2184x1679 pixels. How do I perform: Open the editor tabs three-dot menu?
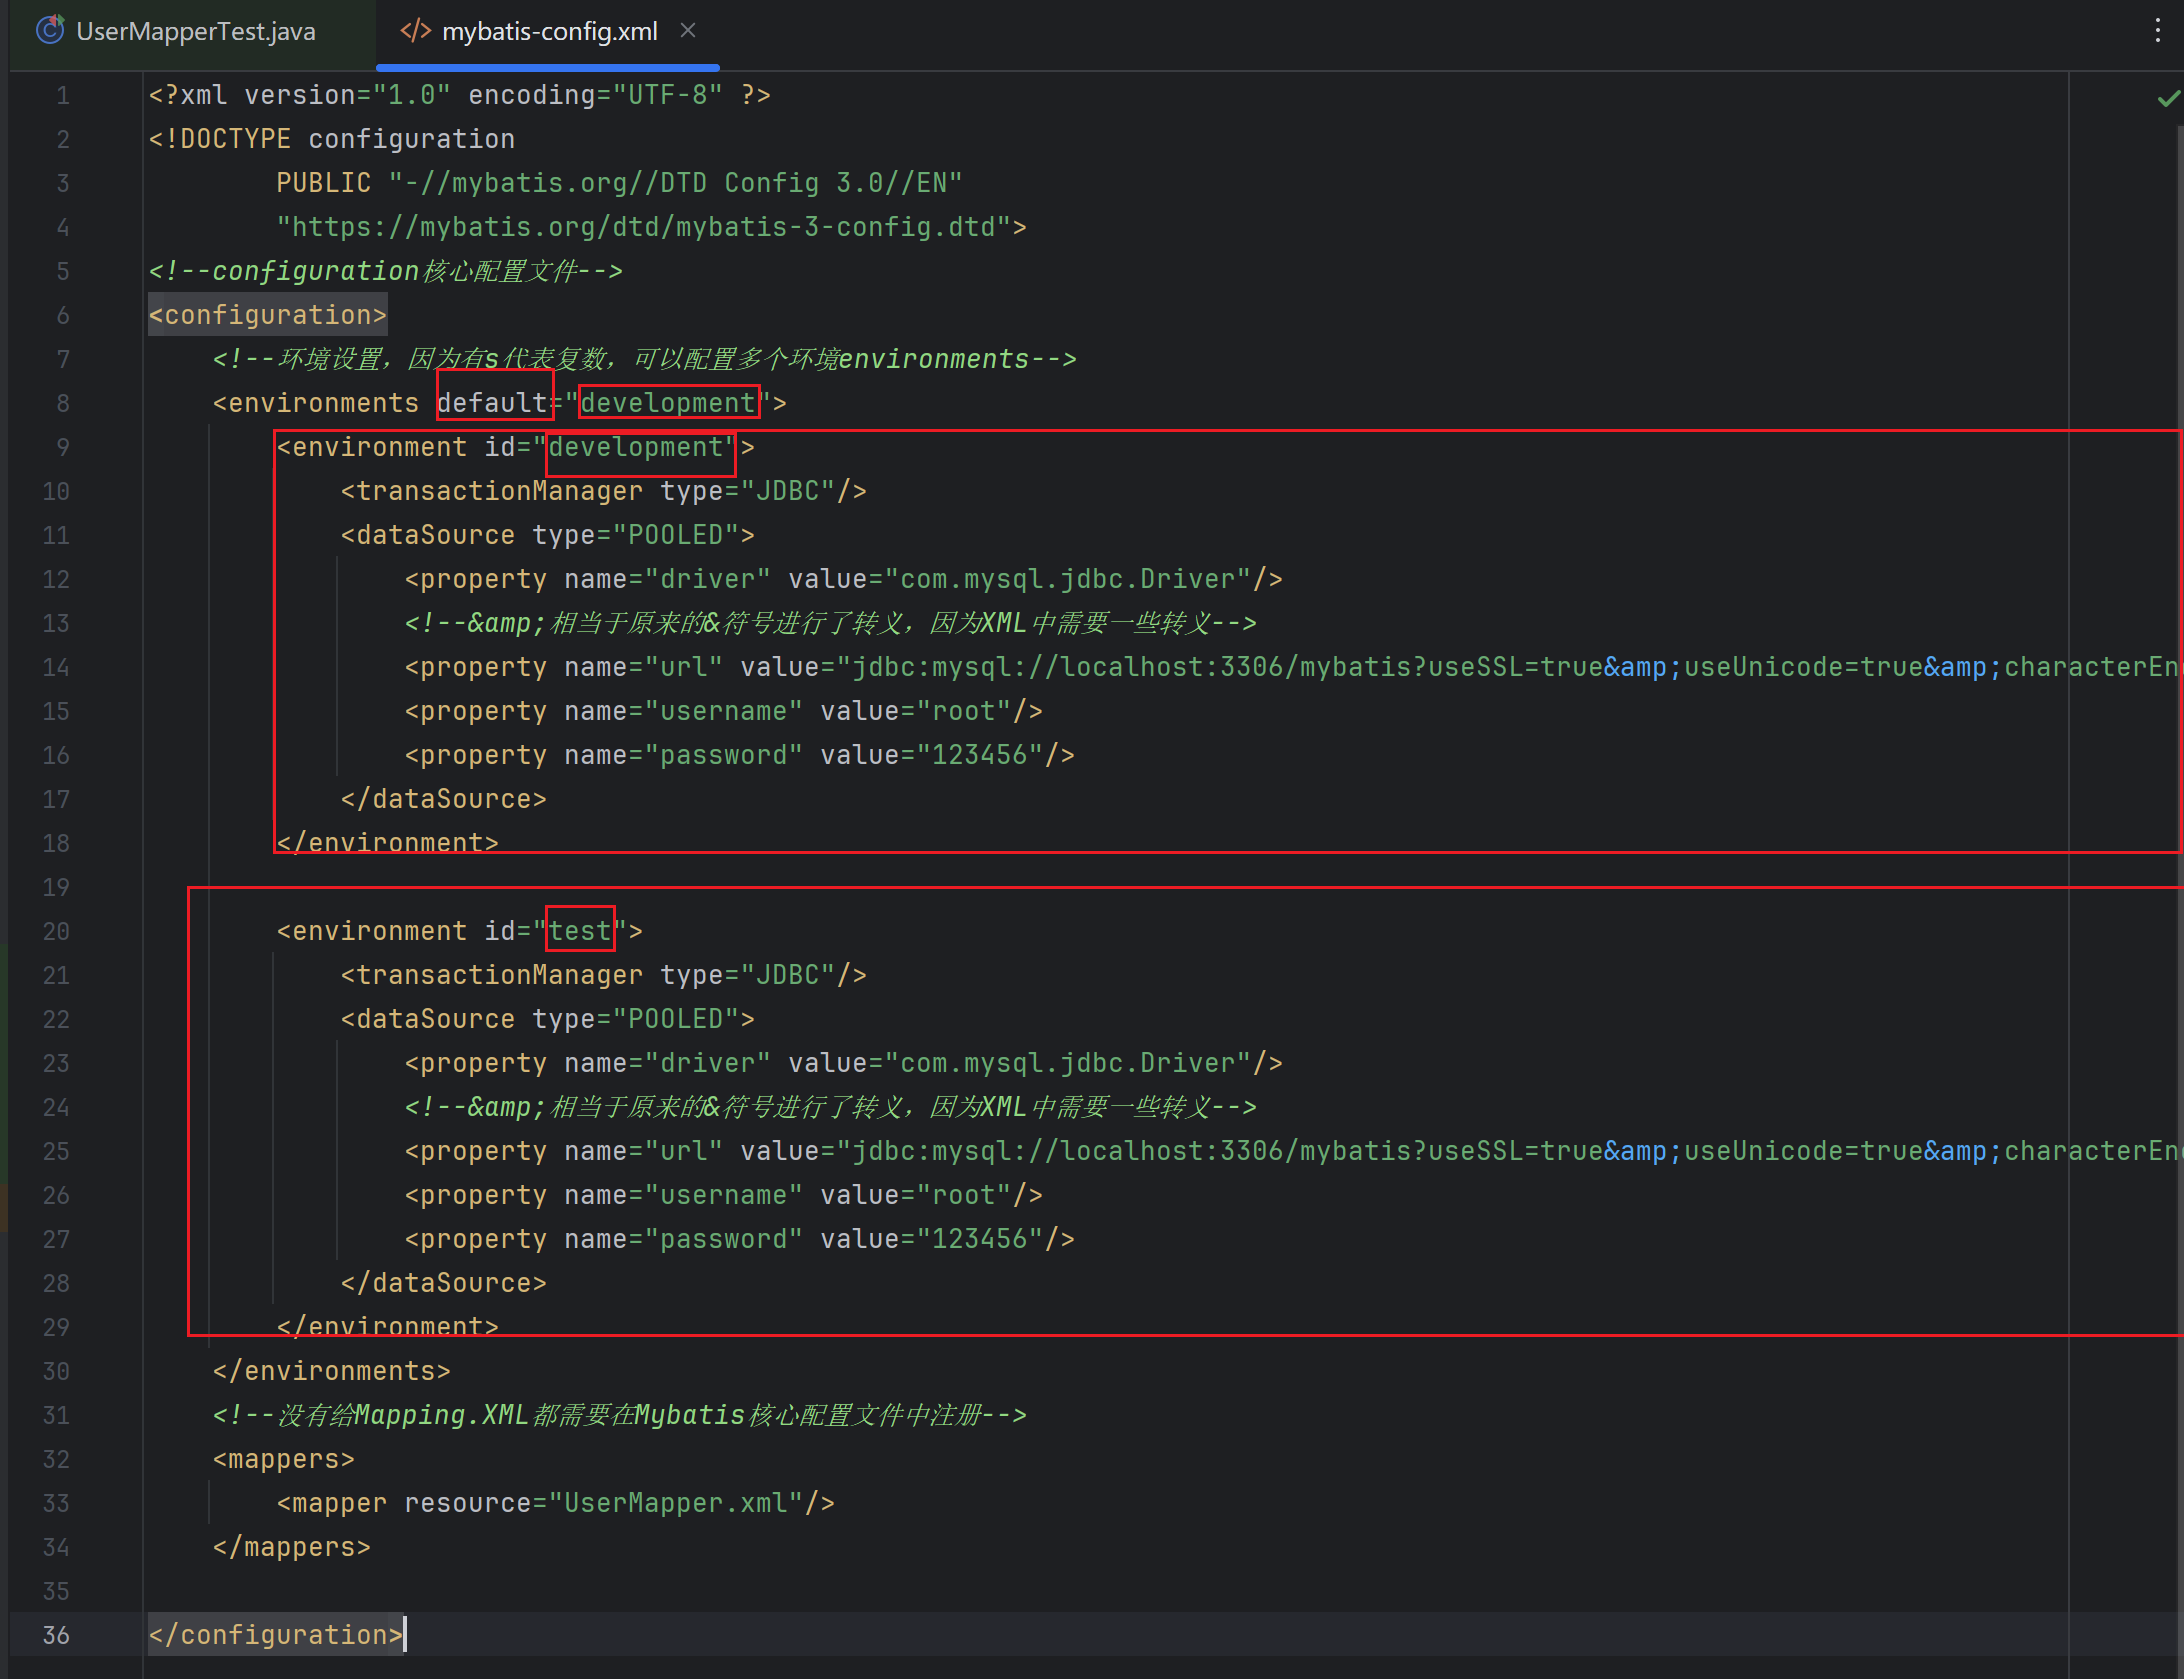[2157, 31]
